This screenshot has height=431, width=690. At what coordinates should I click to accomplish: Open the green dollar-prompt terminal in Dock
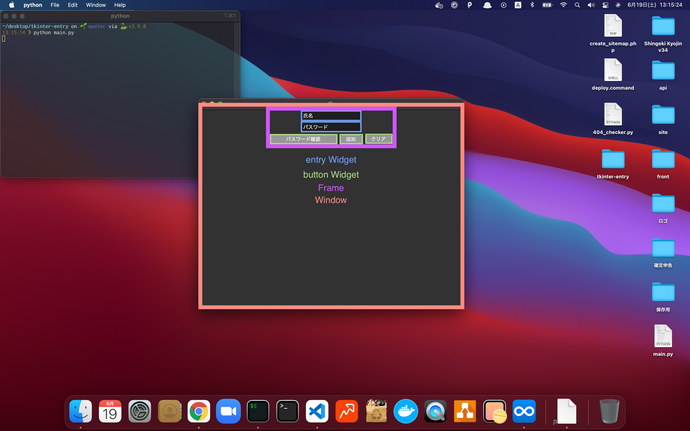click(x=258, y=411)
